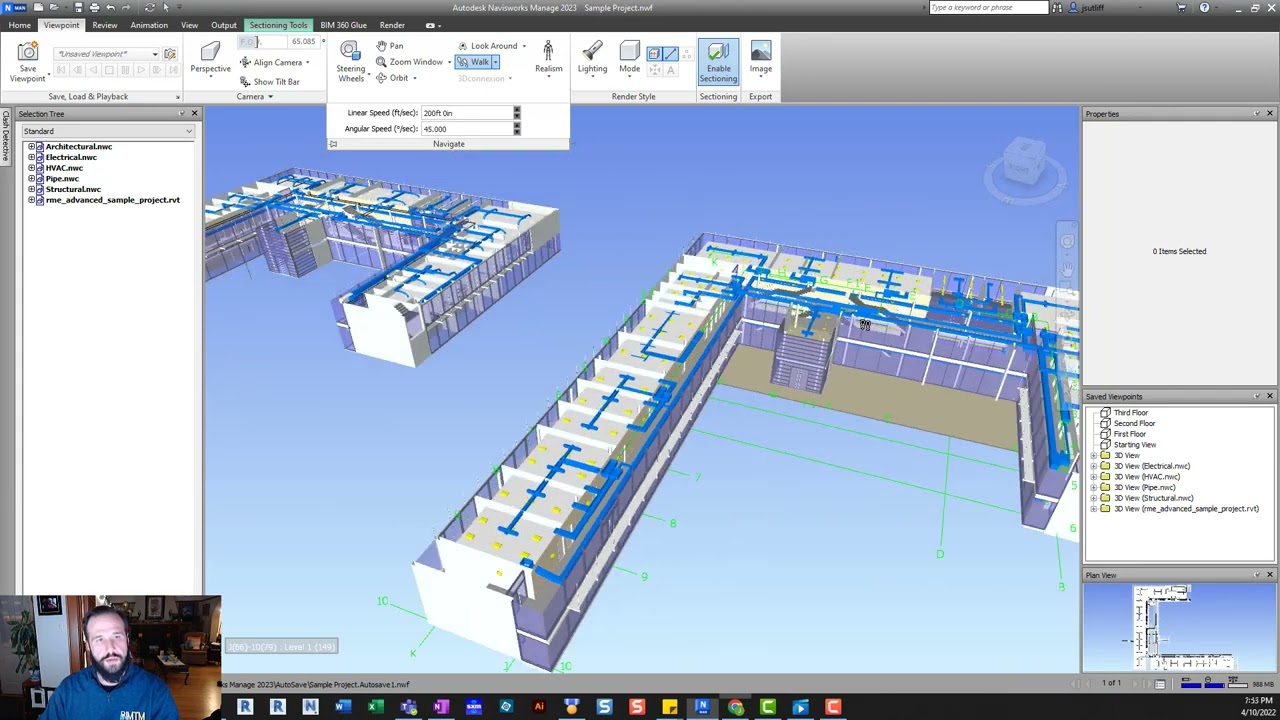Expand the Electrical.nwc tree node
Screen dimensions: 1280x720
tap(31, 157)
